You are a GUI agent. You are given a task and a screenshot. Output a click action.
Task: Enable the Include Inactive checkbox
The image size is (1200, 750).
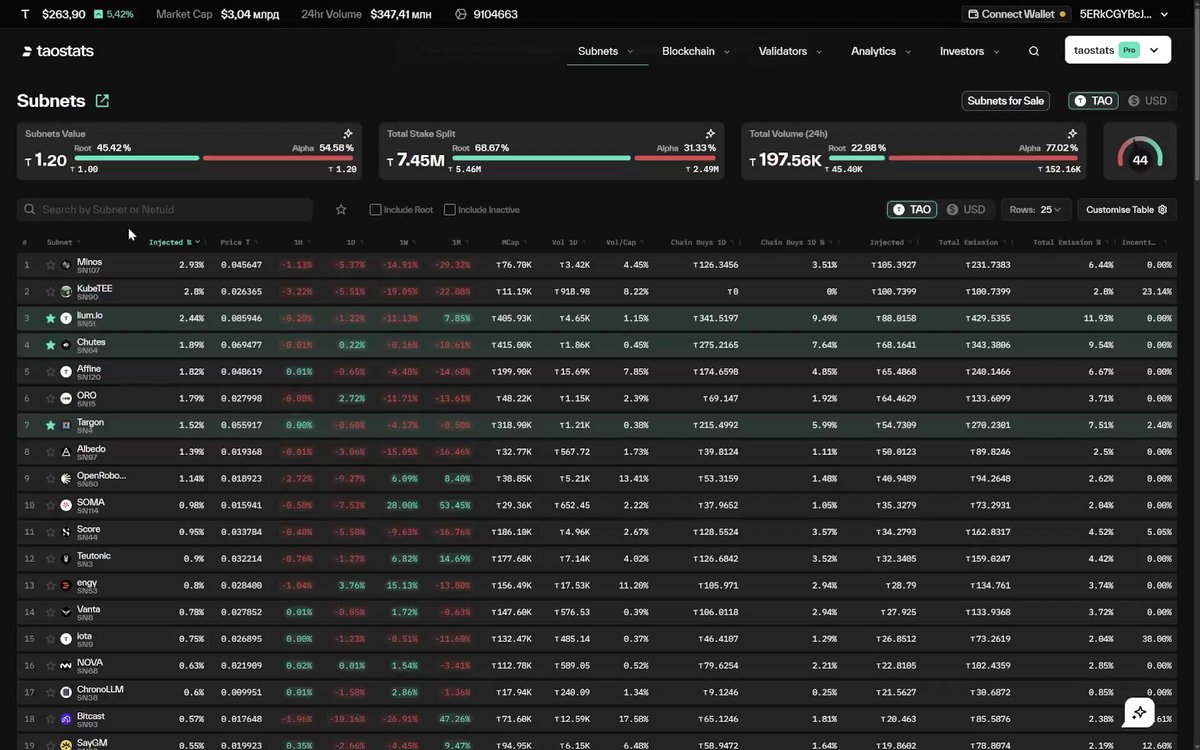point(449,210)
